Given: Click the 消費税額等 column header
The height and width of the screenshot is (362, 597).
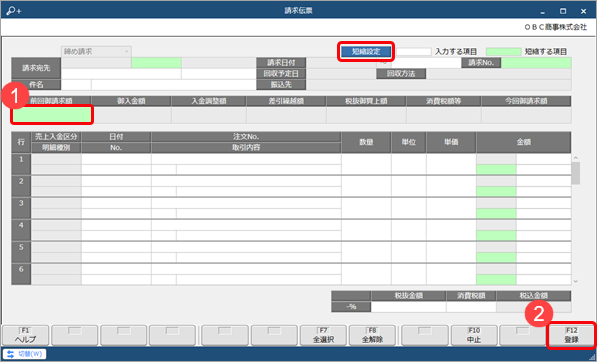Looking at the screenshot, I should click(x=443, y=101).
